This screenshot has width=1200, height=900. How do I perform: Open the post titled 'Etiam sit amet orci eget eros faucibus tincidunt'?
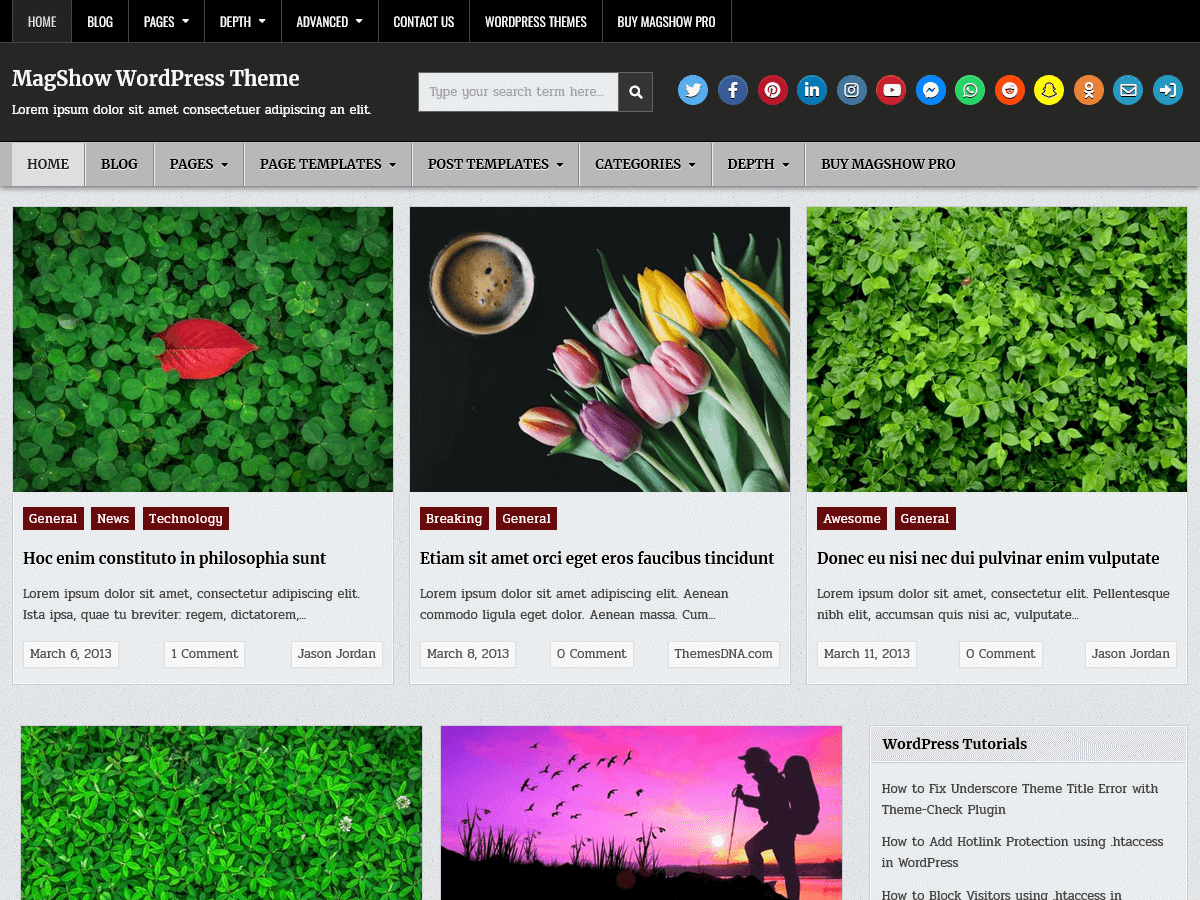[x=597, y=558]
